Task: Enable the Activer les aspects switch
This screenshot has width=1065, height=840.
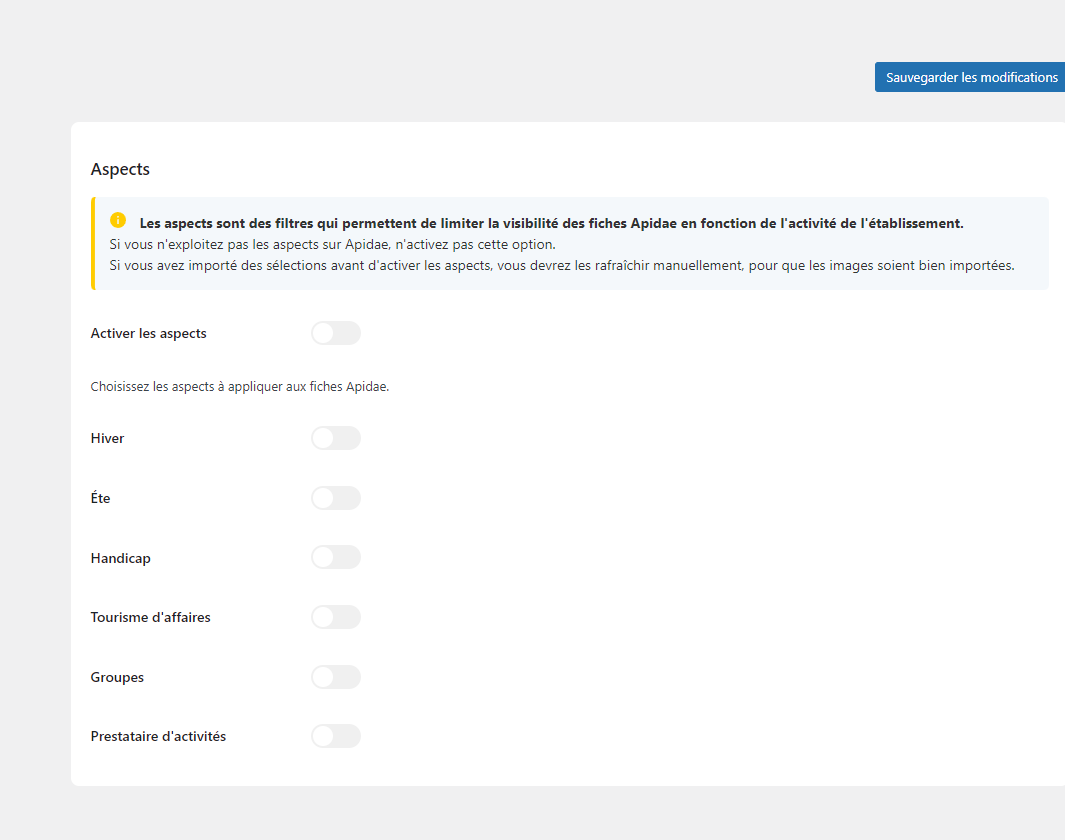Action: pyautogui.click(x=335, y=333)
